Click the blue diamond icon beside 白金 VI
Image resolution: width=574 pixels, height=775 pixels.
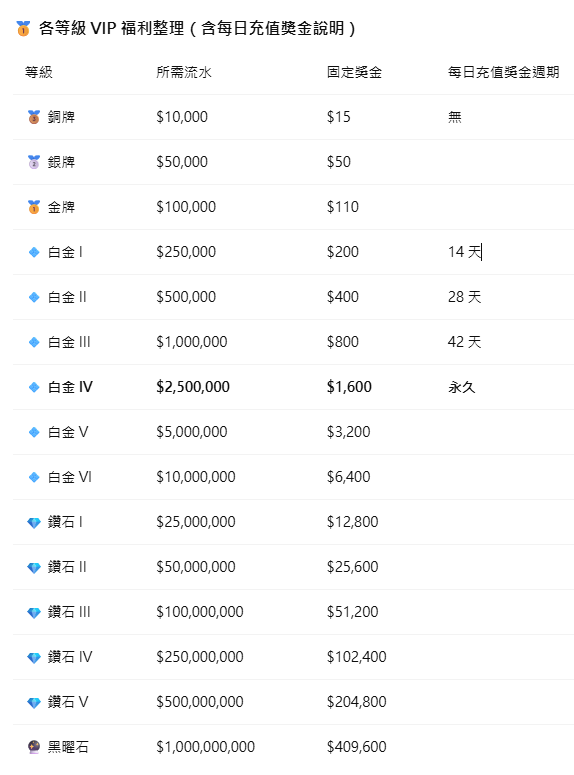click(34, 477)
